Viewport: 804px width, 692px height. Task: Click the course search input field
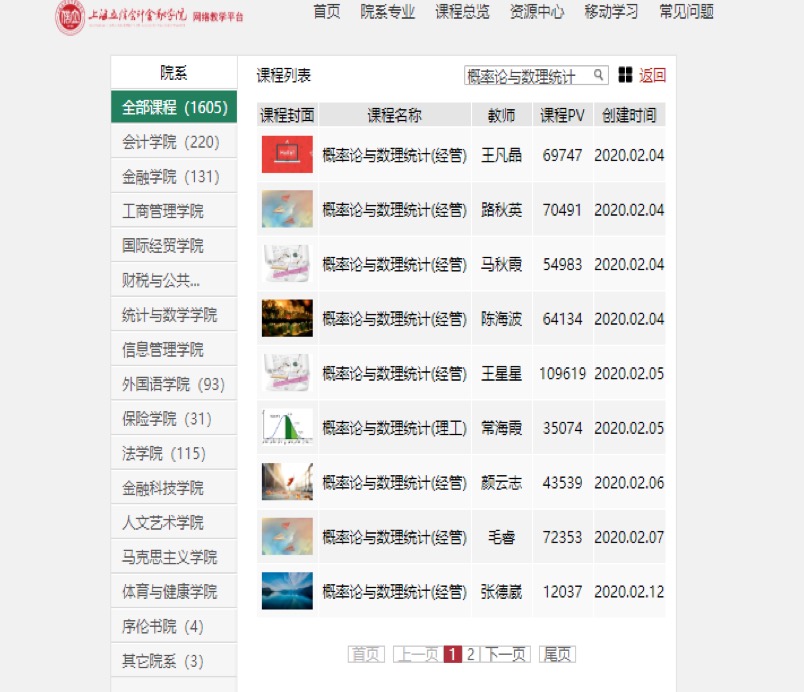(x=528, y=76)
